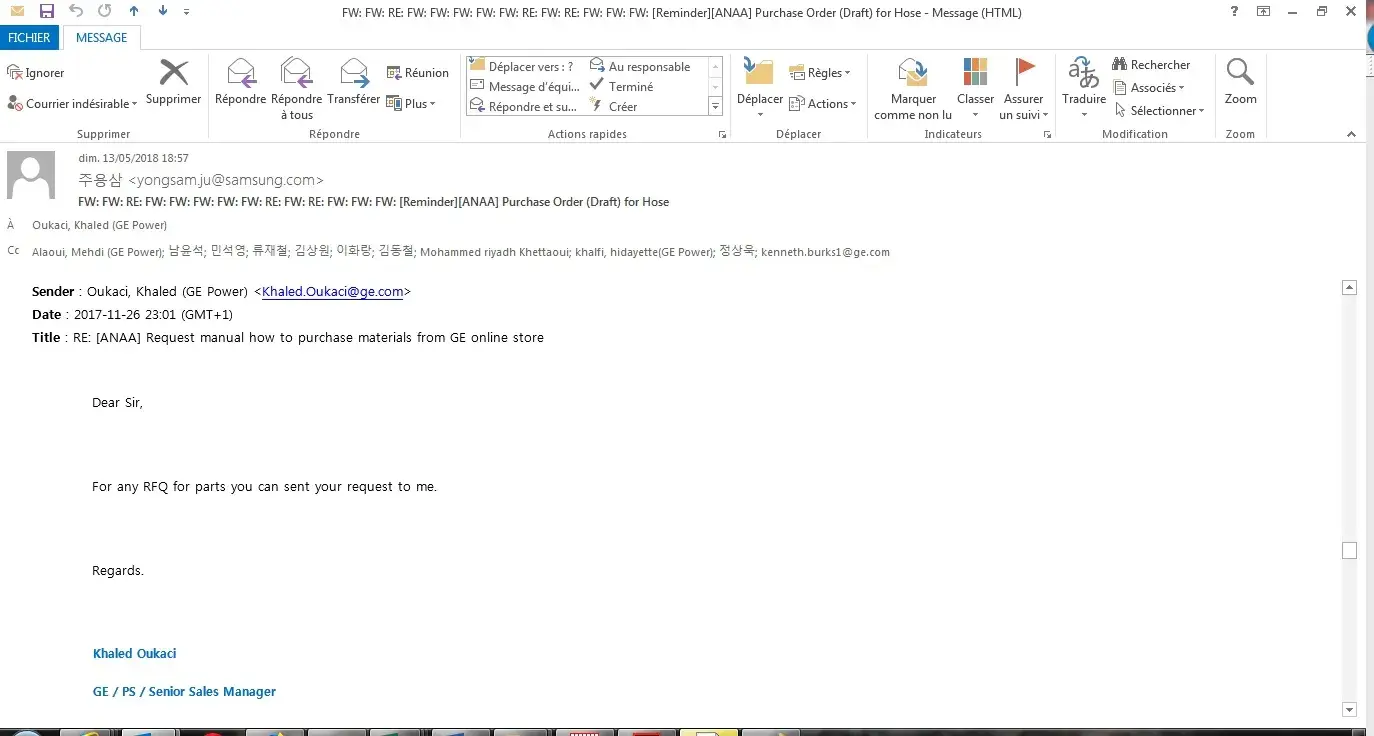Open the Indicateurs group dialog launcher
Viewport: 1374px width, 736px height.
pyautogui.click(x=1046, y=134)
